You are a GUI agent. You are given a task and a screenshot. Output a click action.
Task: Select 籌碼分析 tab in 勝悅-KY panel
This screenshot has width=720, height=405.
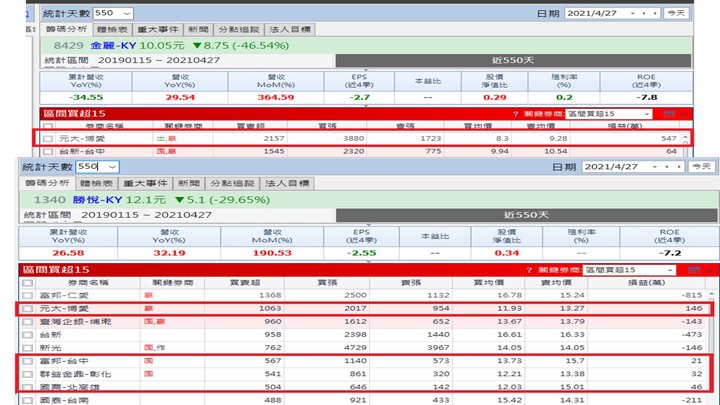pyautogui.click(x=47, y=183)
